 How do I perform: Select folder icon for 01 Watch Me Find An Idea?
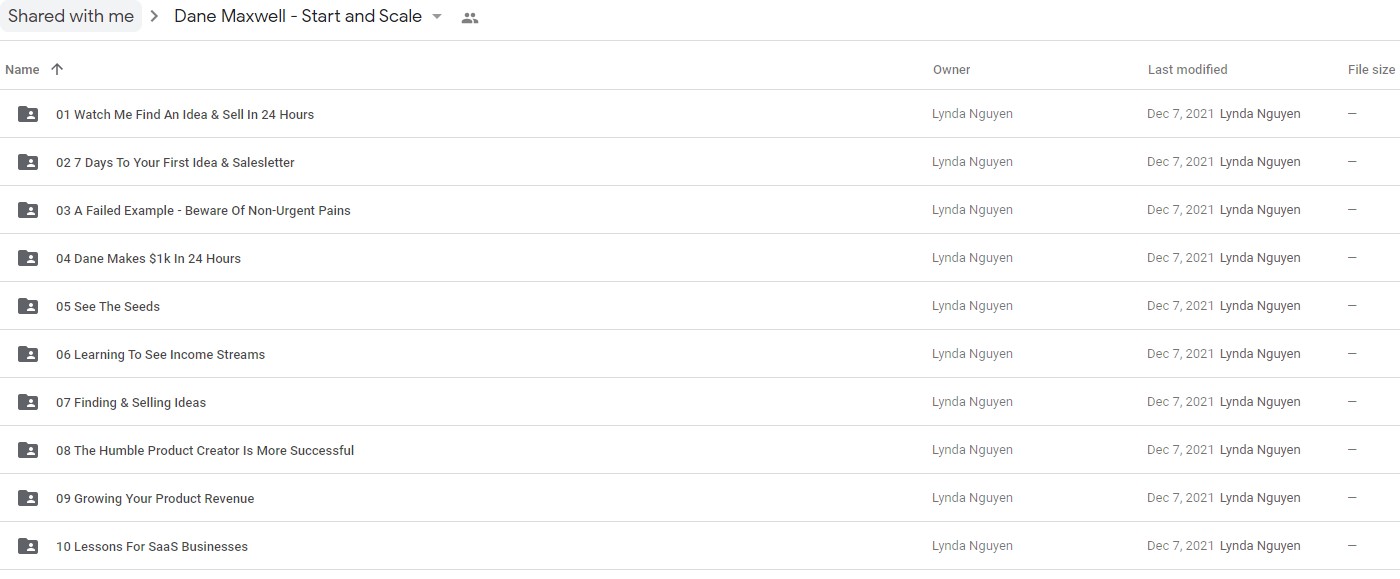[28, 114]
